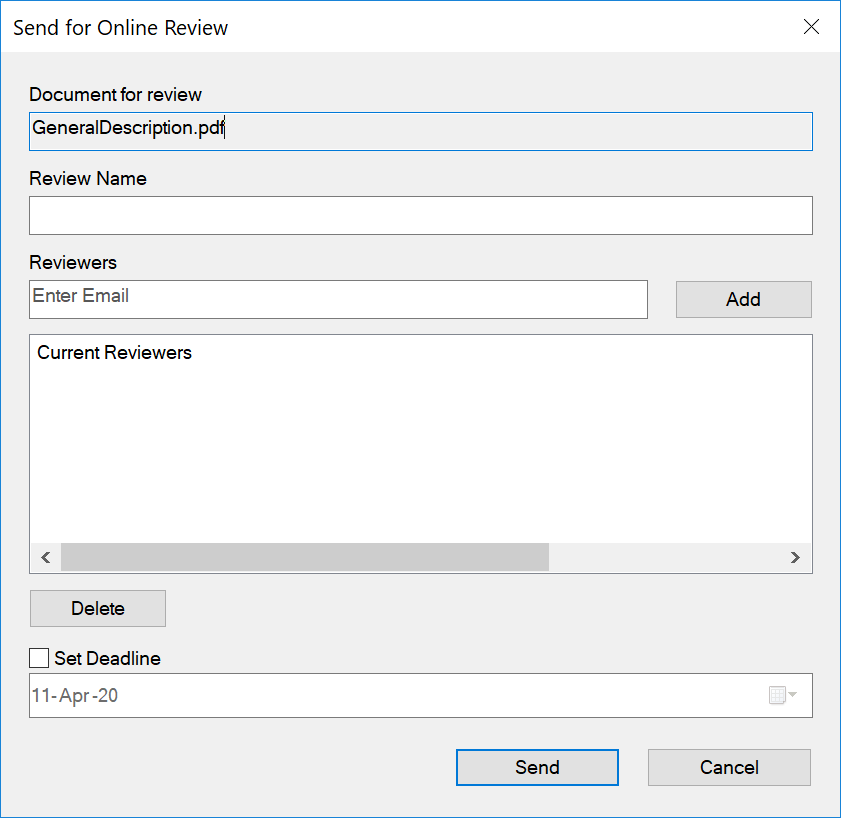Click the Review Name label
Viewport: 841px width, 818px height.
tap(88, 179)
